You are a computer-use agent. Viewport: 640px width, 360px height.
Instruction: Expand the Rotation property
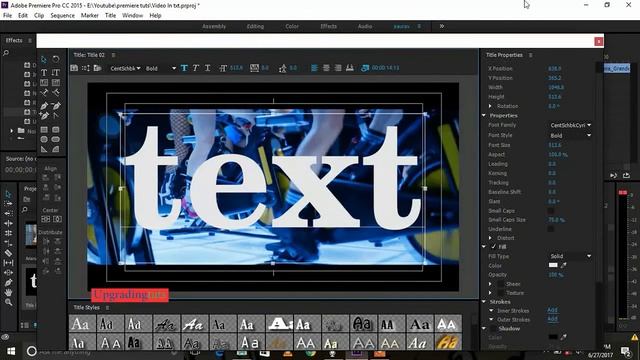(491, 106)
